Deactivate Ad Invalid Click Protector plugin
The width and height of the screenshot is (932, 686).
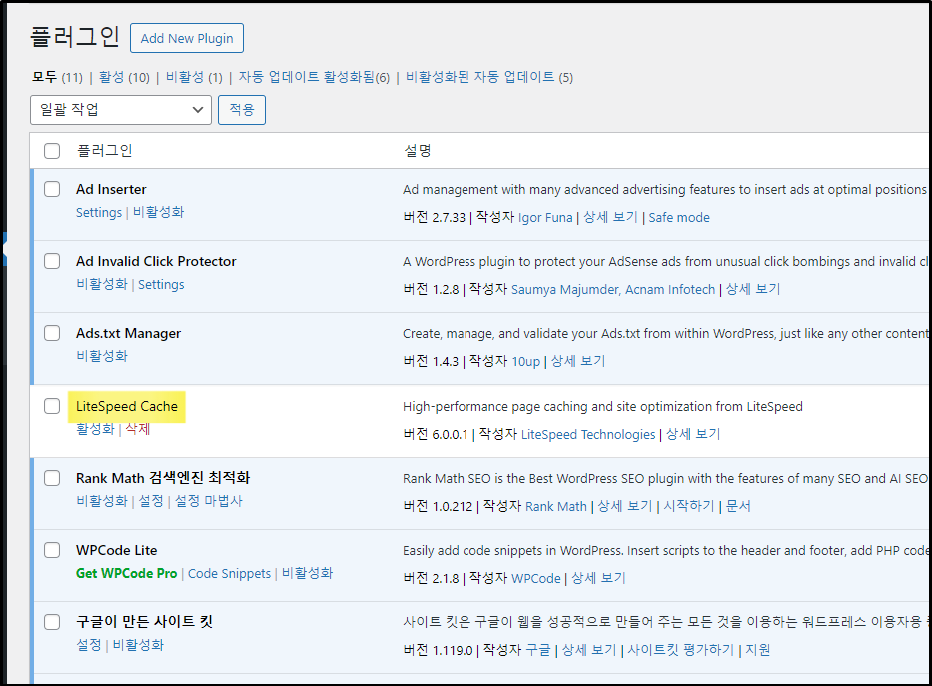coord(102,284)
